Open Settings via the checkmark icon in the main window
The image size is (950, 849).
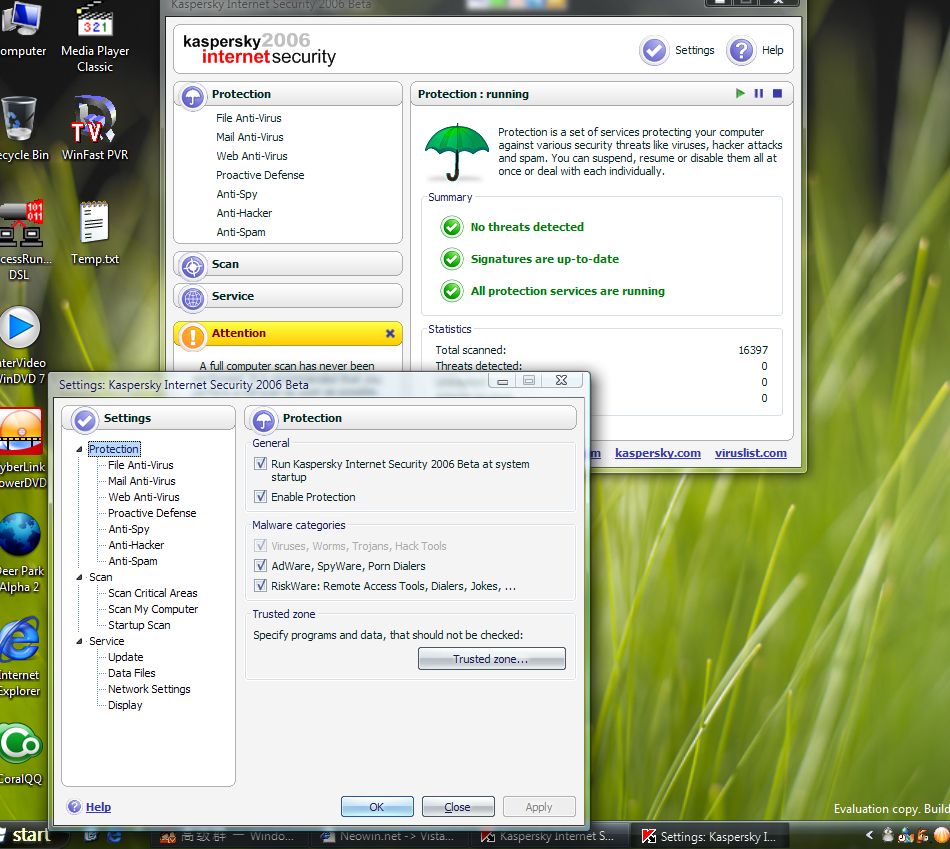pyautogui.click(x=654, y=50)
